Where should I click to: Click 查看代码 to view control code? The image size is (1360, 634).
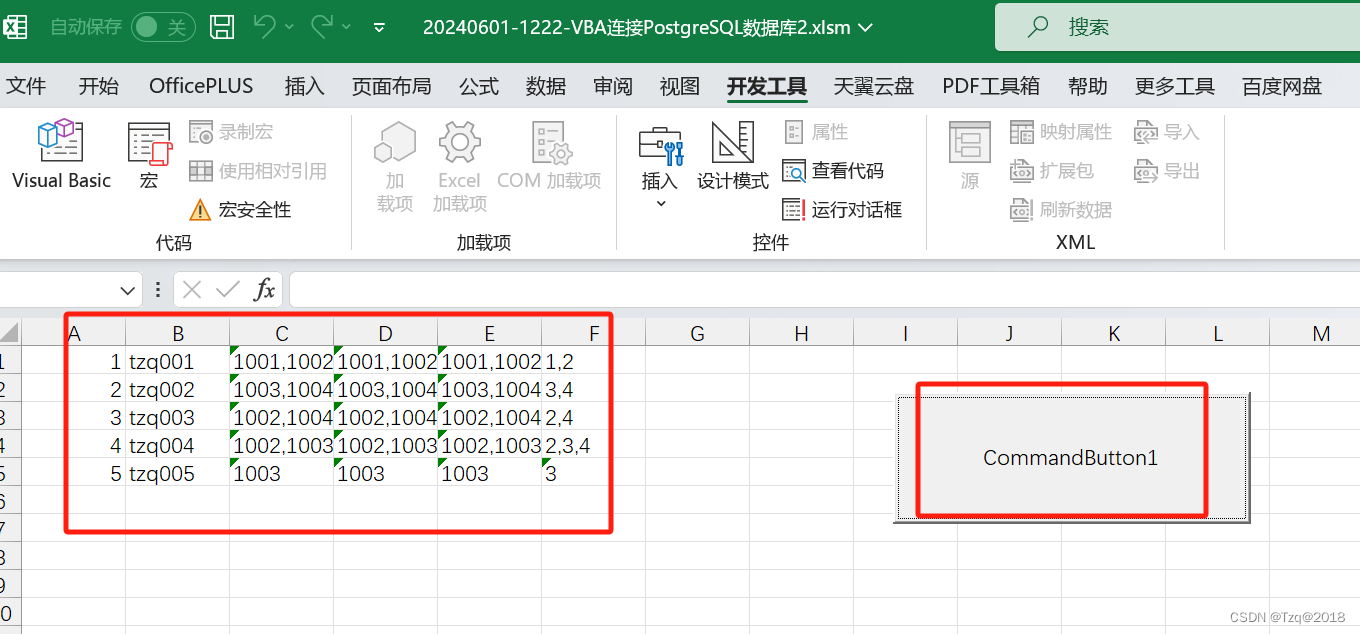pos(833,170)
